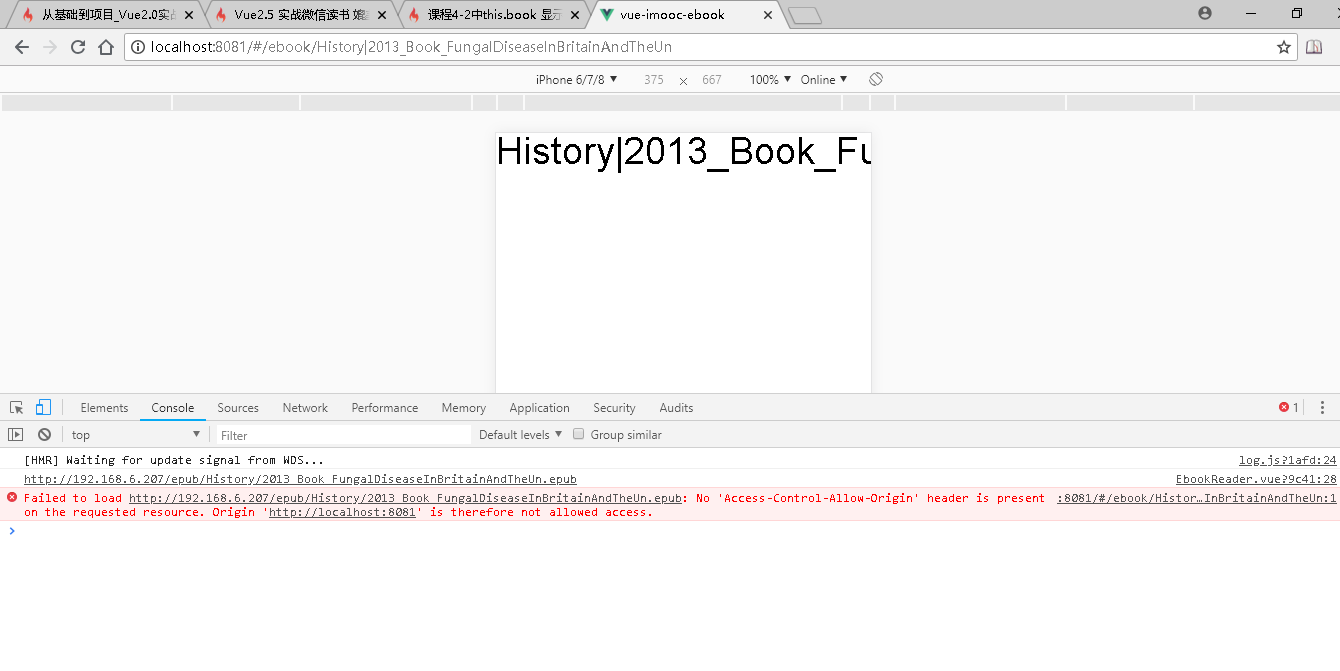Open the Sources panel tab
Viewport: 1340px width, 671px height.
(x=238, y=407)
